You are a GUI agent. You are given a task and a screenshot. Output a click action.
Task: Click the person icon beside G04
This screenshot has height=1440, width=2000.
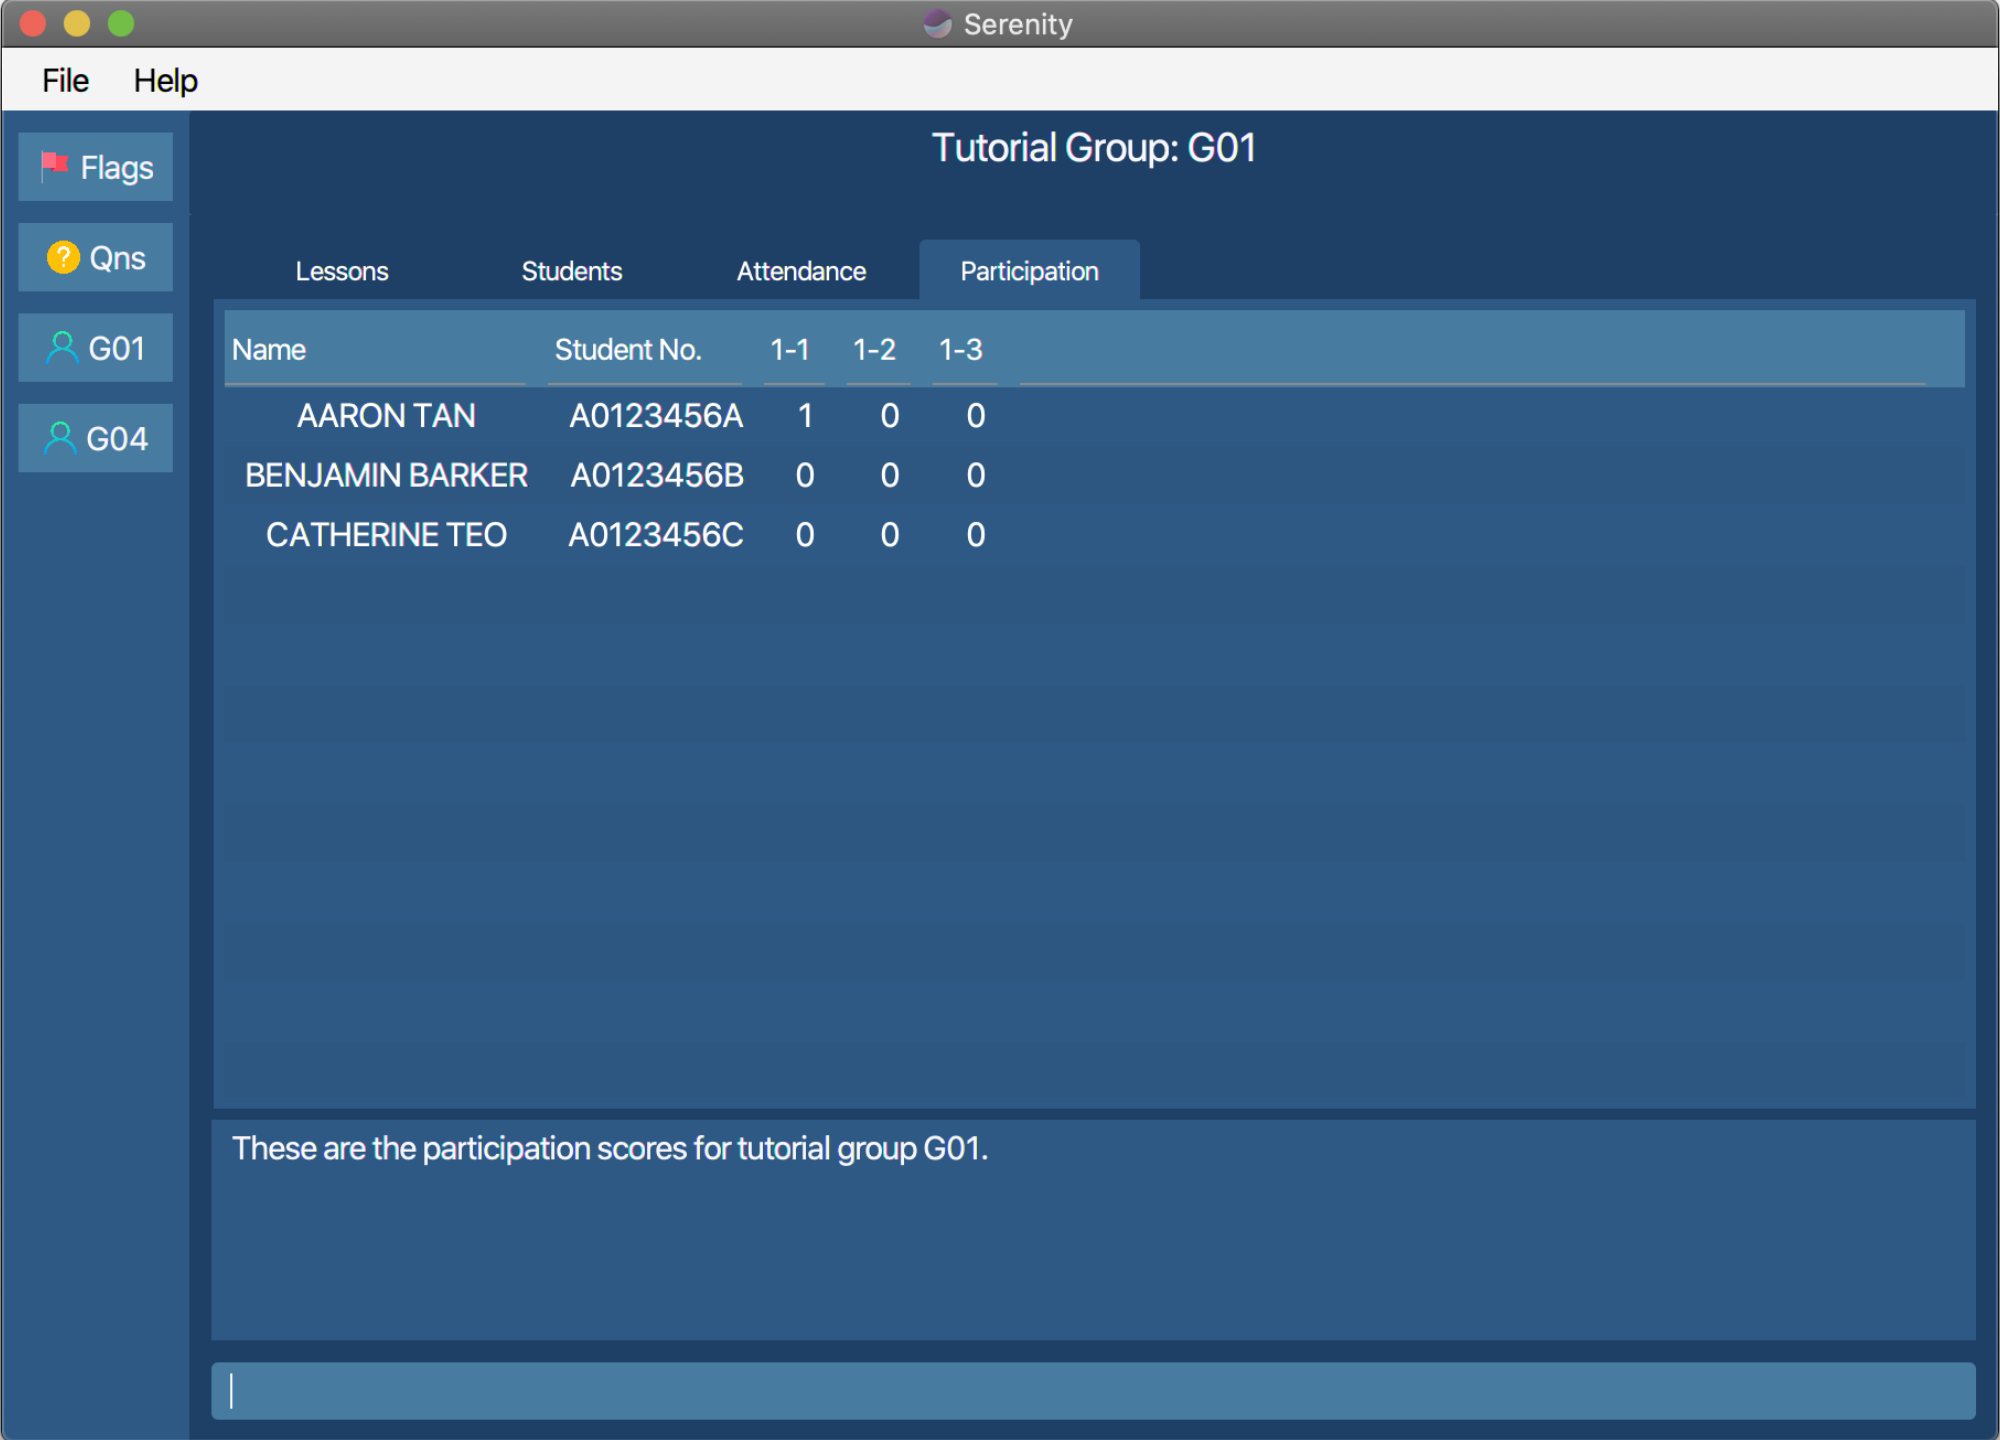(x=61, y=438)
